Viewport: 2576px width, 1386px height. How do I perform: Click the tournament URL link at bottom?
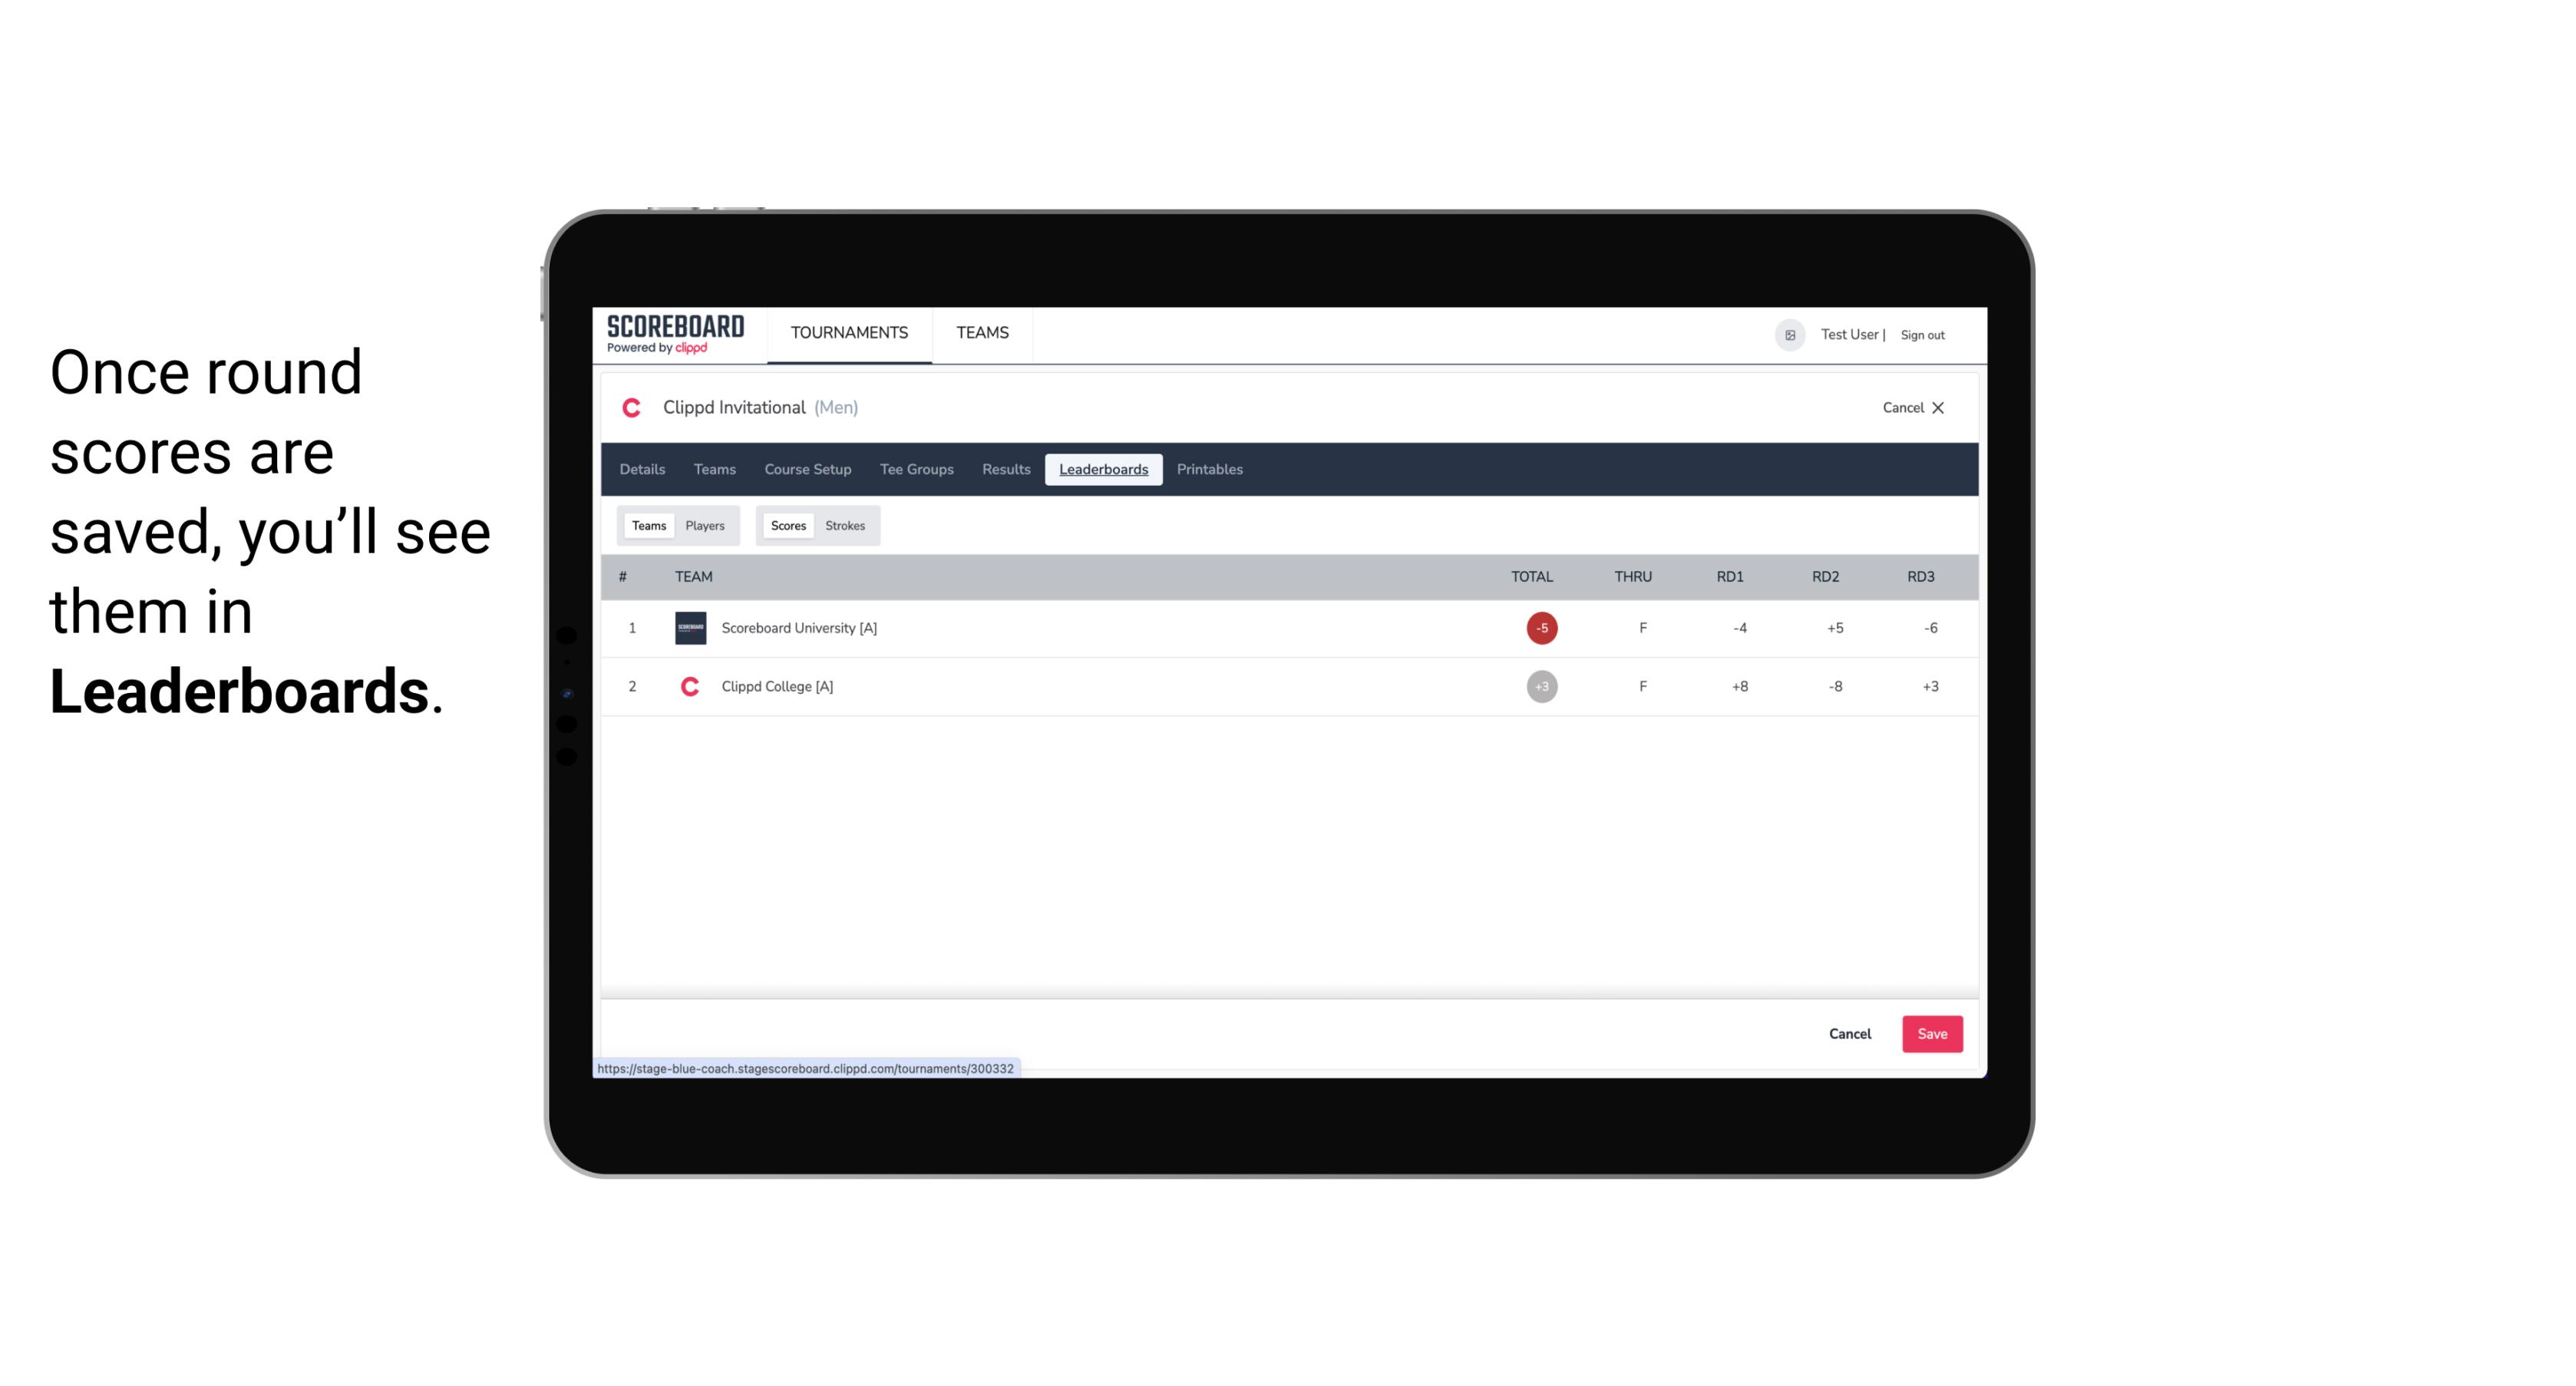pyautogui.click(x=807, y=1068)
